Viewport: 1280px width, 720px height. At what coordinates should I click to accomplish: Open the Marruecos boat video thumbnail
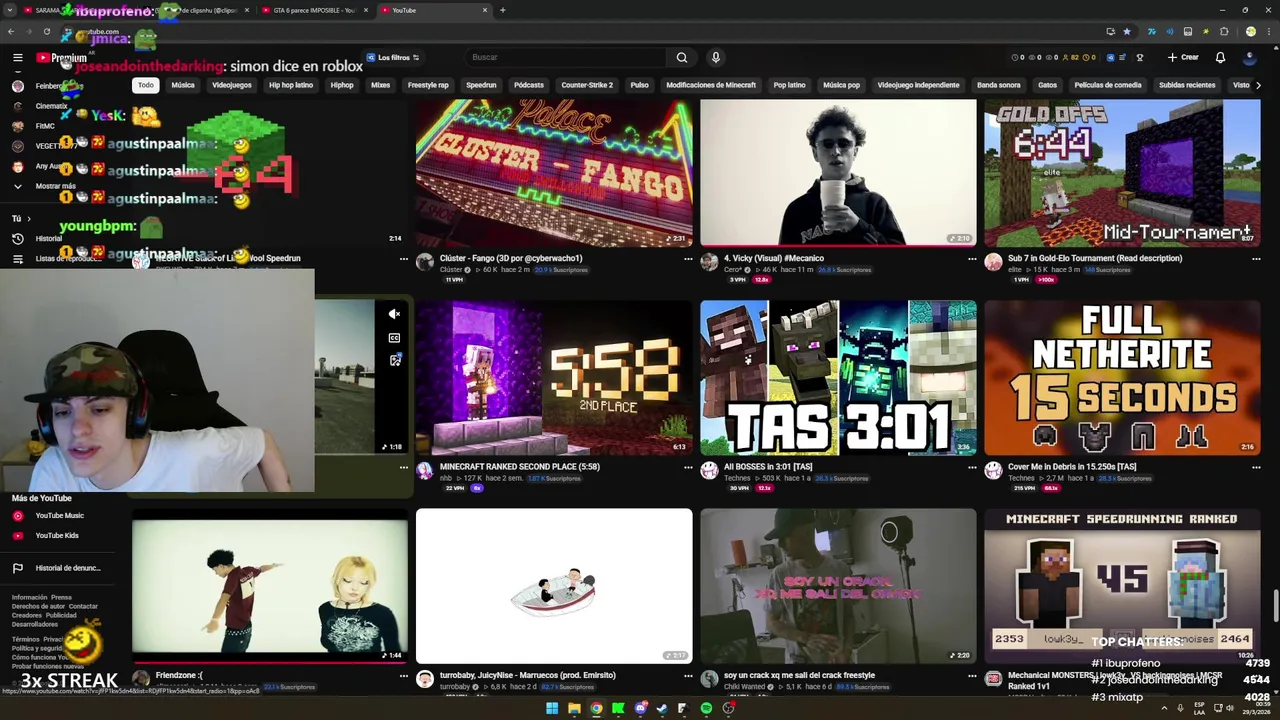[553, 586]
